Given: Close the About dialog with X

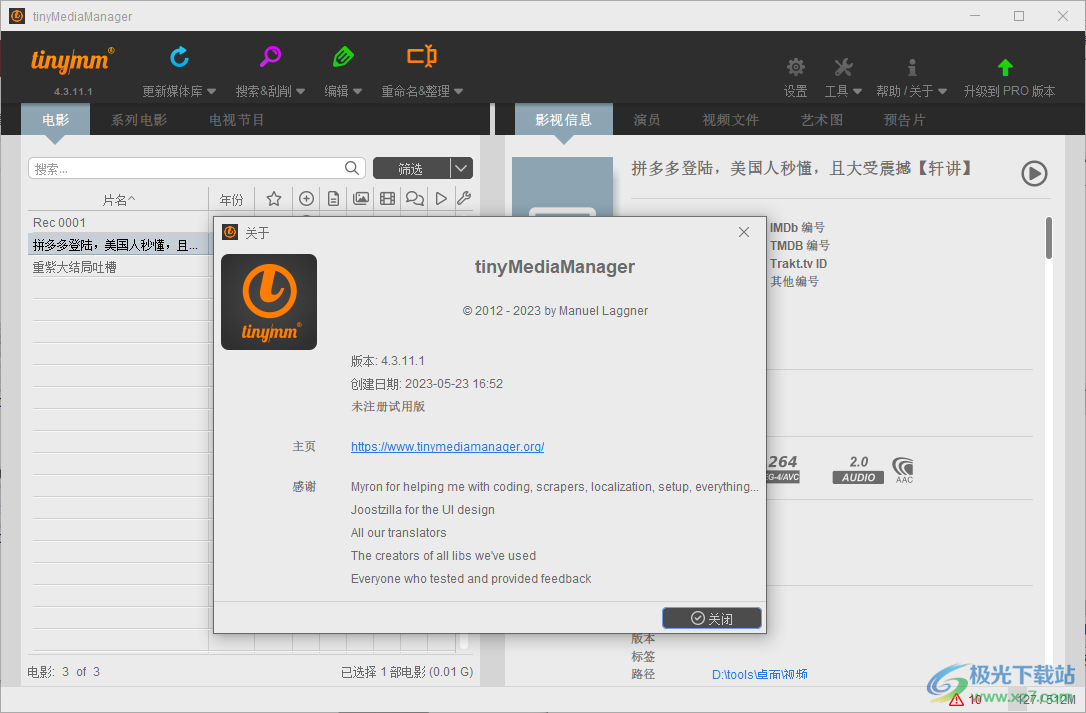Looking at the screenshot, I should [x=744, y=232].
